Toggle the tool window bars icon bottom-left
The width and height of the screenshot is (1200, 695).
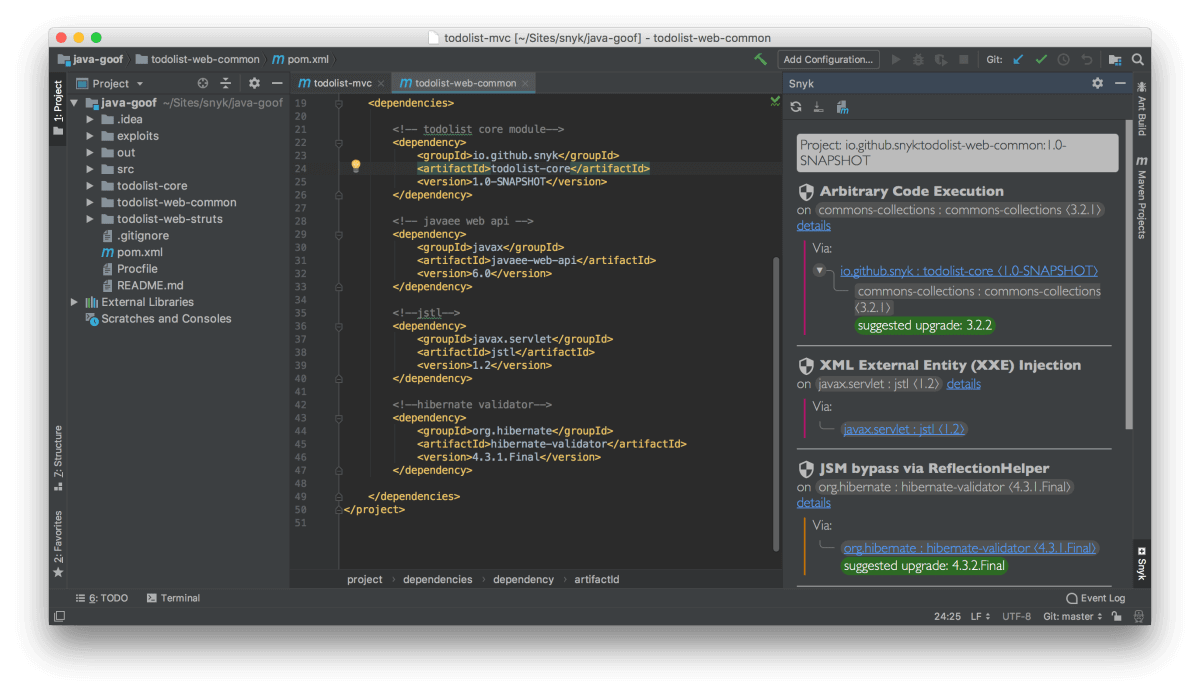(x=59, y=617)
